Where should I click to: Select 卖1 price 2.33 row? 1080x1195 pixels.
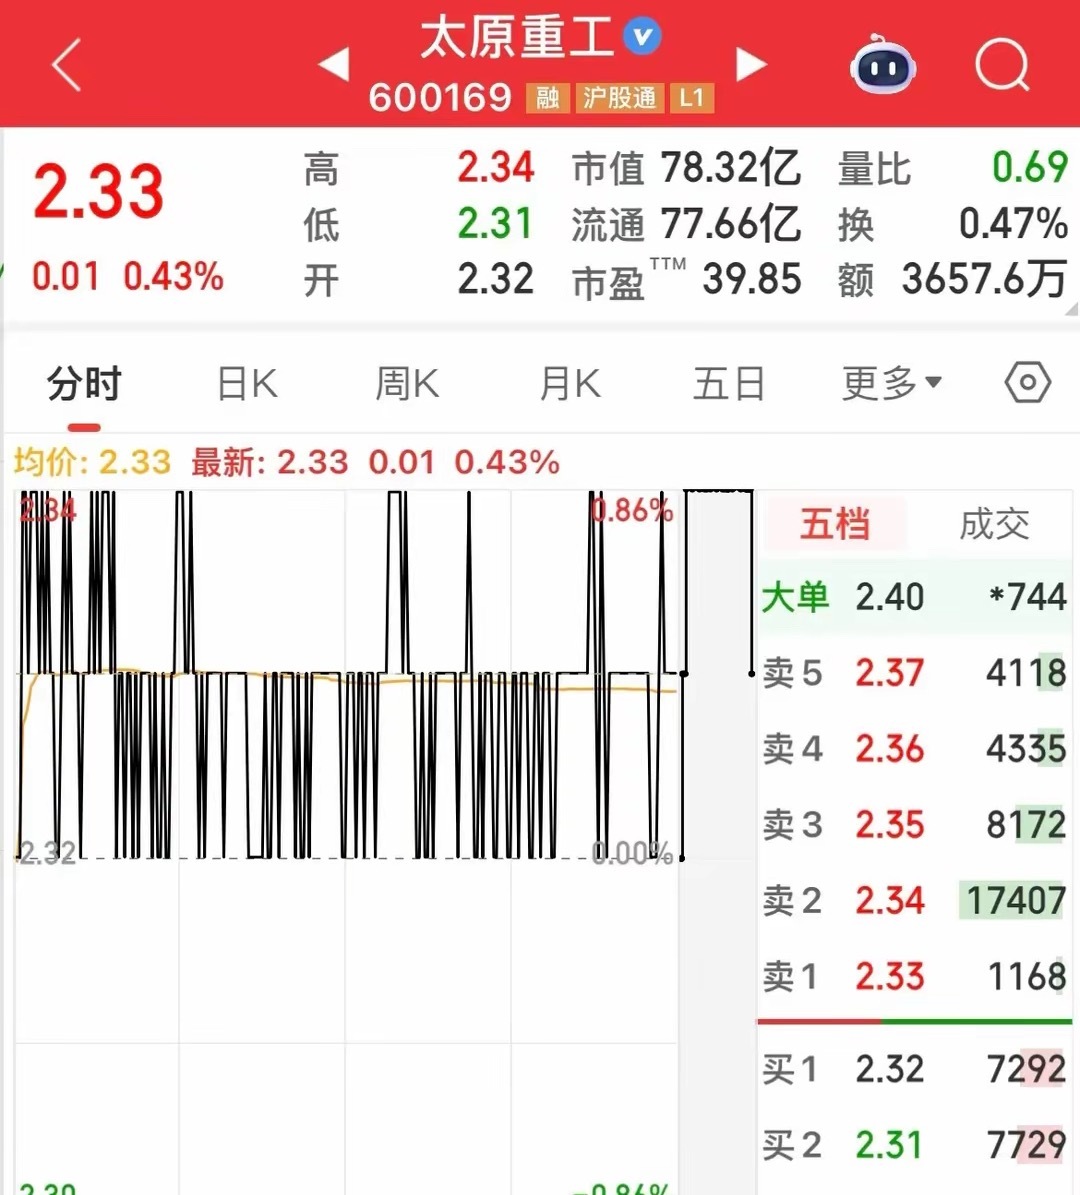pos(915,976)
